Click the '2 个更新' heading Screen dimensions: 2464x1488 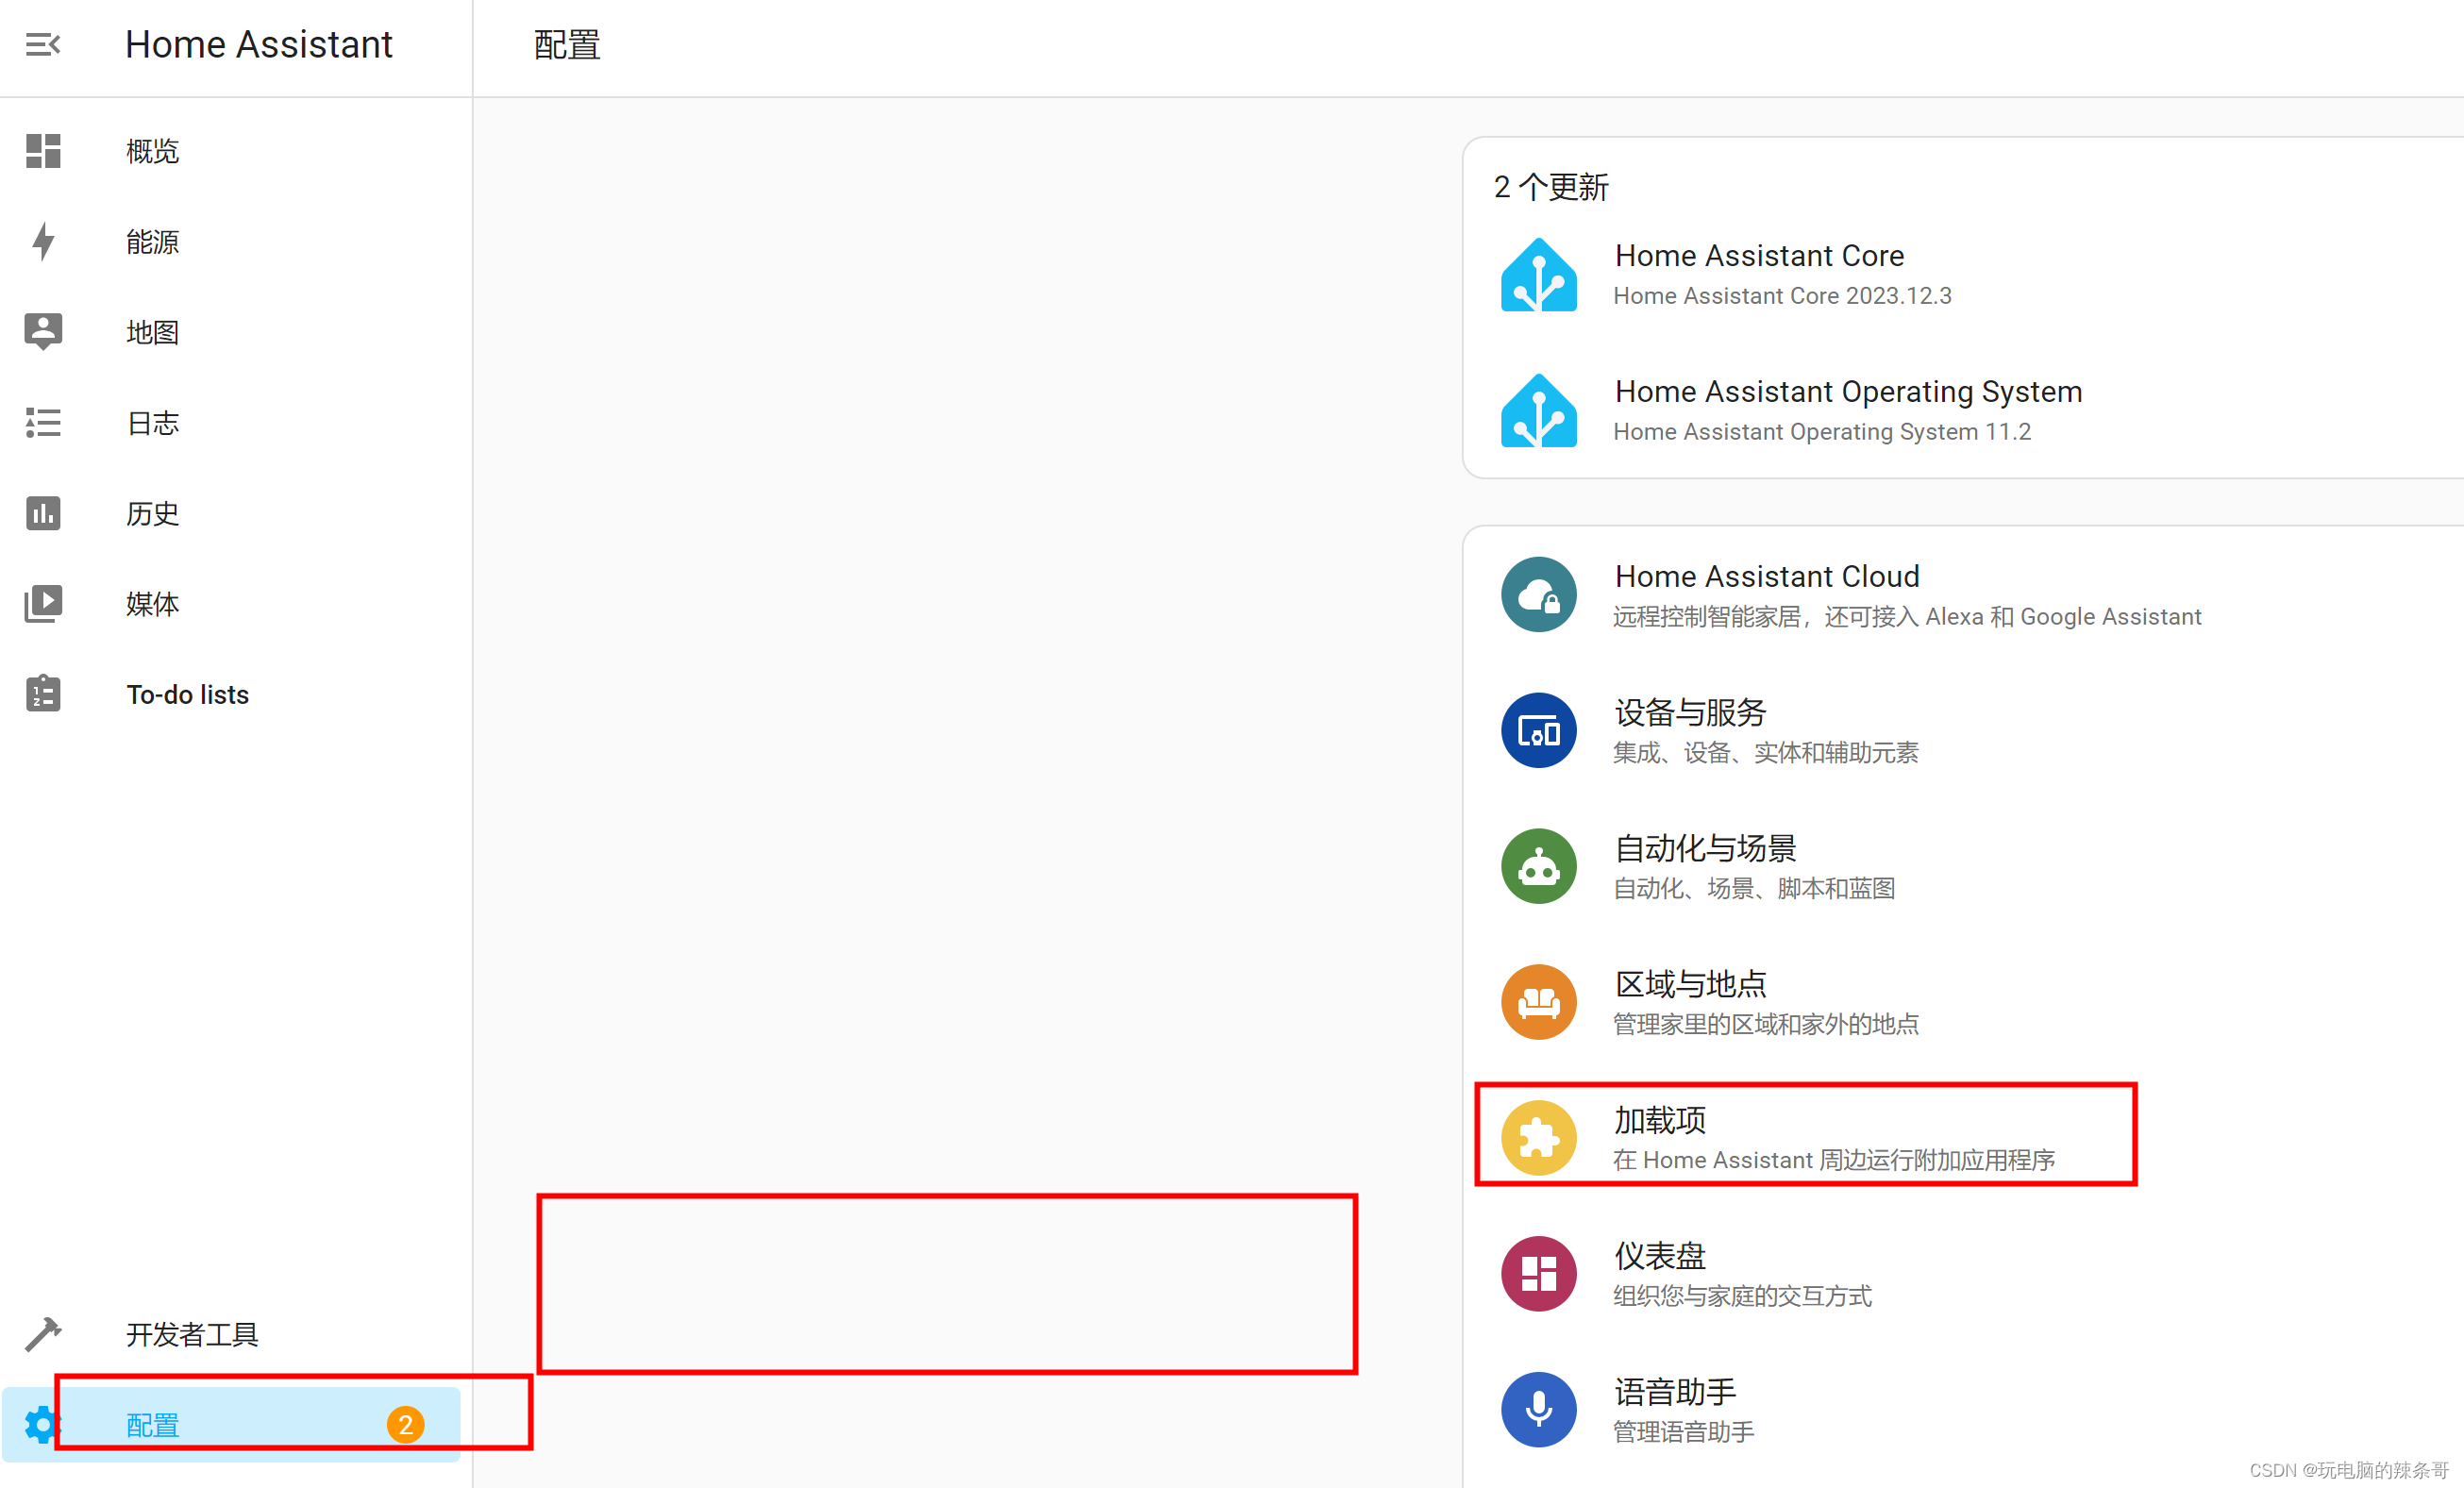pos(1551,187)
